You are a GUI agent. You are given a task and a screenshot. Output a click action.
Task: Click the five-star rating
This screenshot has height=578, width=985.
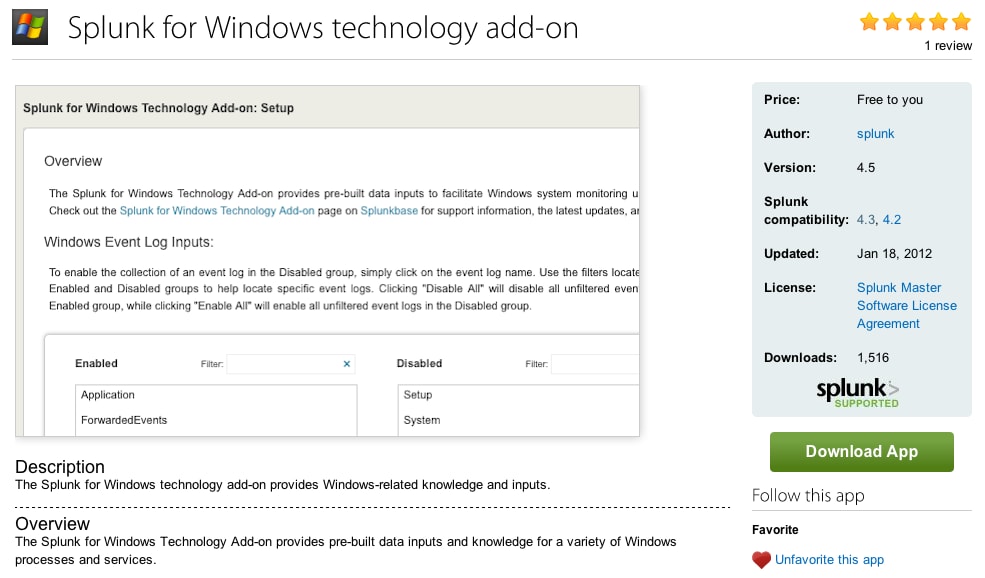point(915,22)
